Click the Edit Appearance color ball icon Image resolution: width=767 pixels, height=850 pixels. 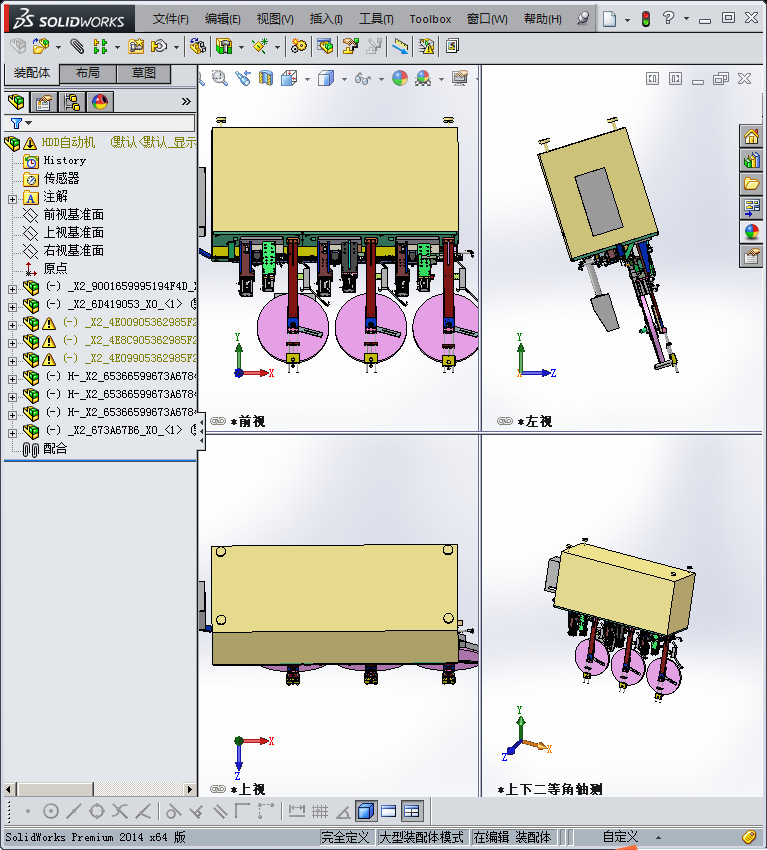(x=400, y=79)
